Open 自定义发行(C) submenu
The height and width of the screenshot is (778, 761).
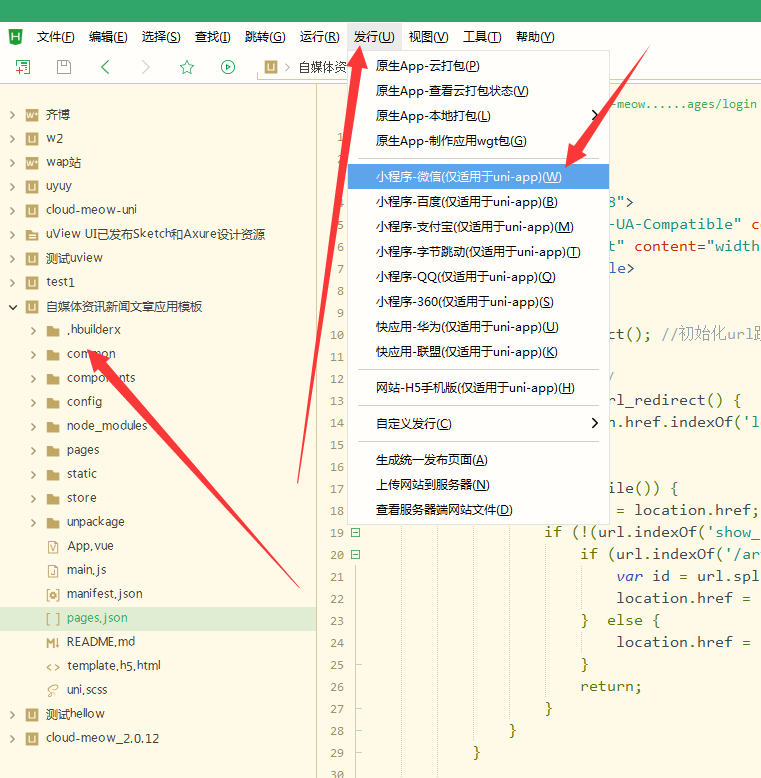(x=478, y=424)
